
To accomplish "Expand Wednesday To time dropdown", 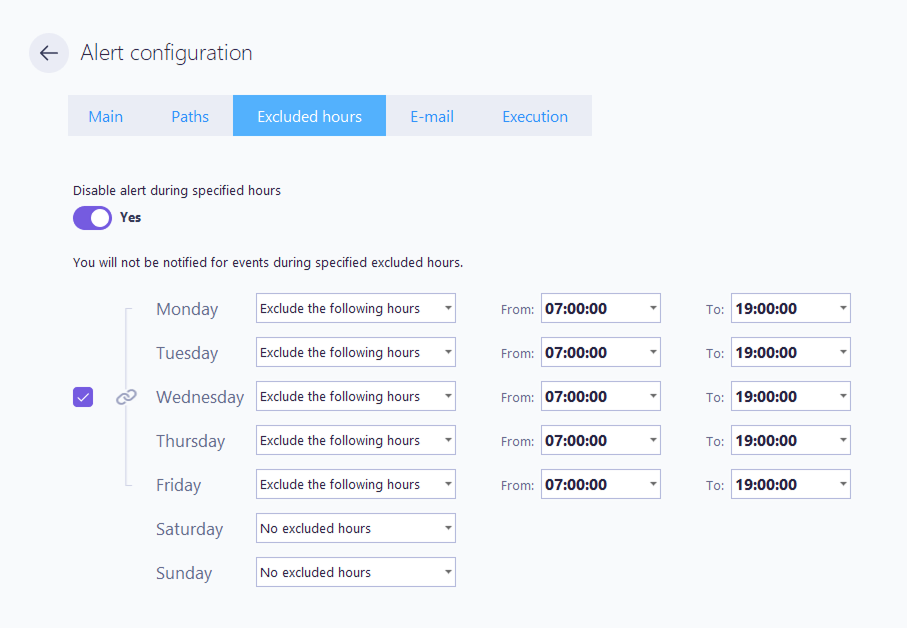I will coord(791,396).
